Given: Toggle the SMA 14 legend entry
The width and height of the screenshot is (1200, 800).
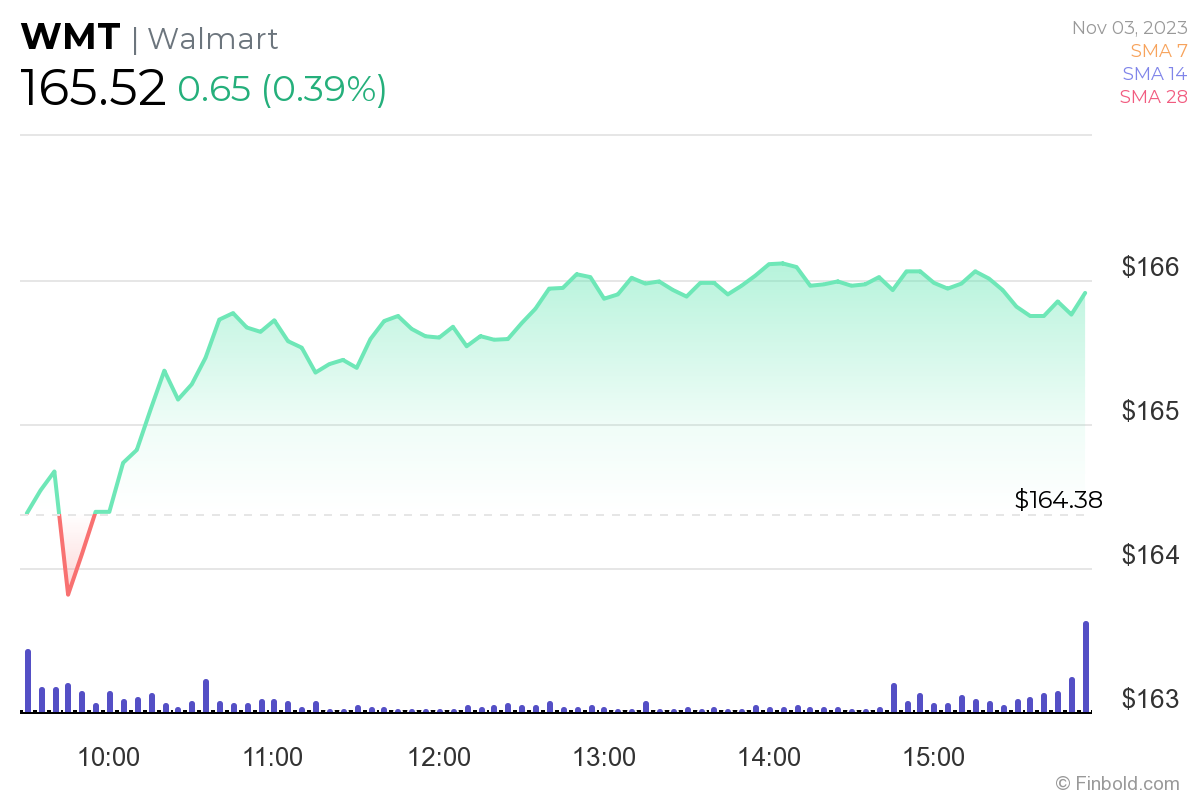Looking at the screenshot, I should point(1154,73).
